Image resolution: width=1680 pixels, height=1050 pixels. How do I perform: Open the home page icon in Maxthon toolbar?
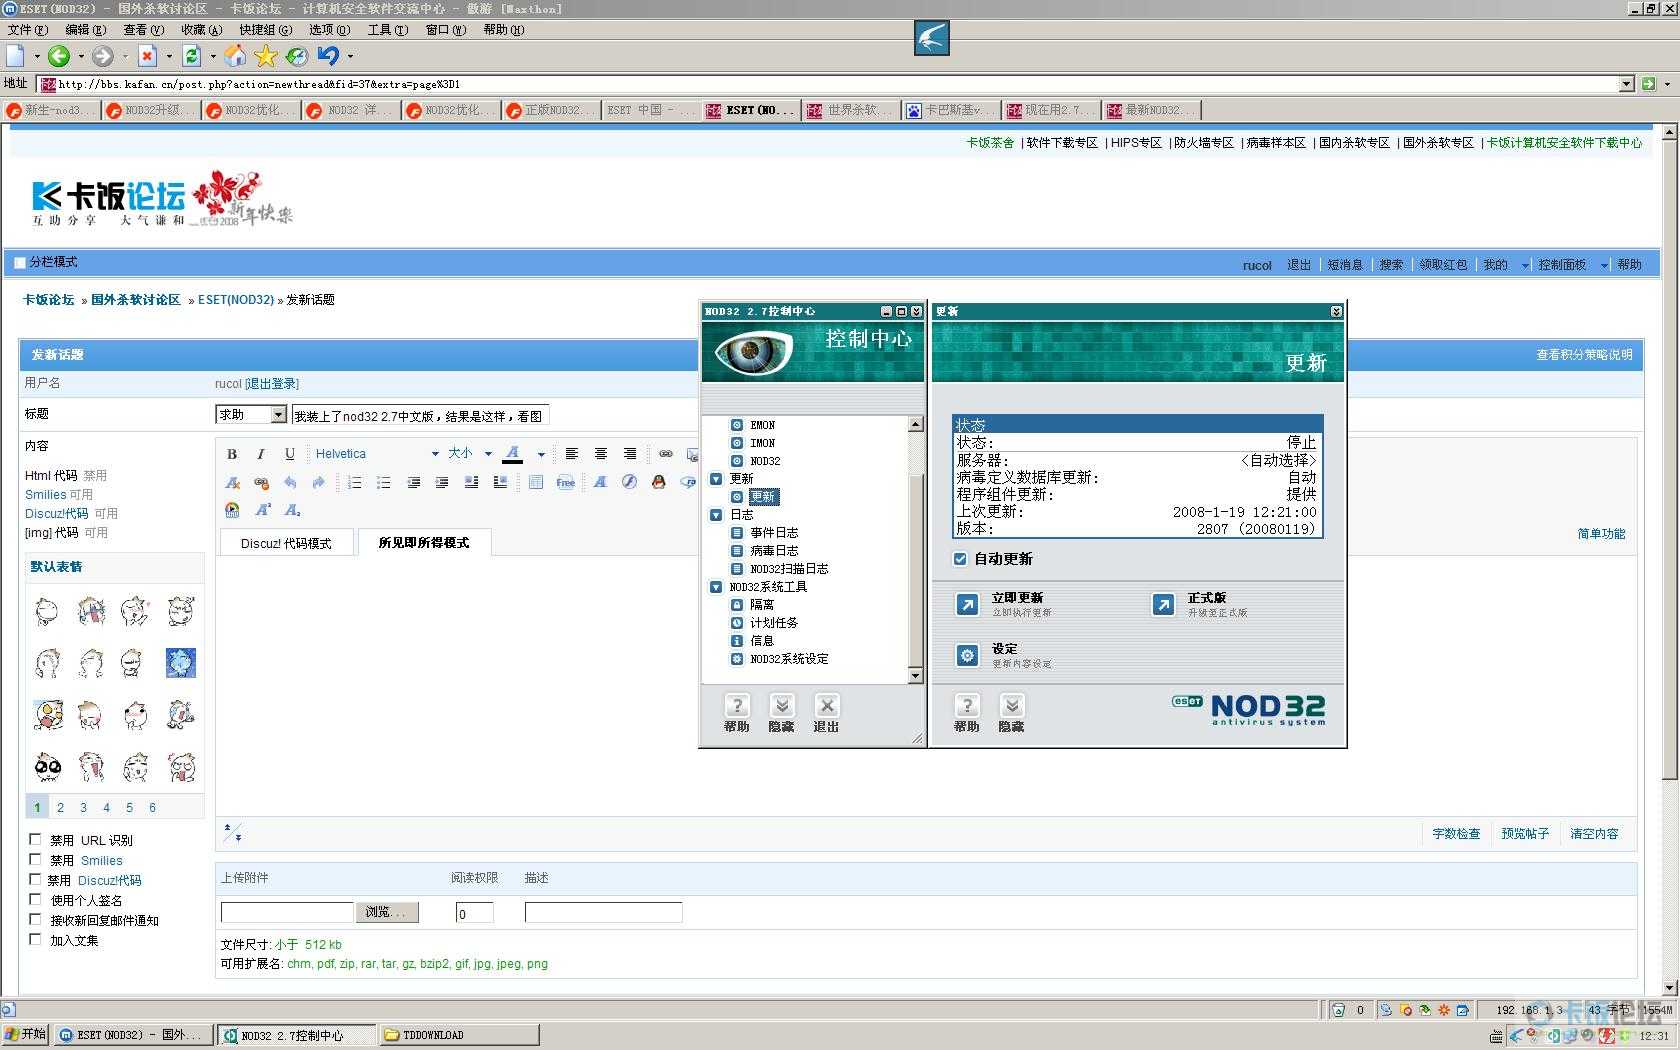[x=235, y=56]
